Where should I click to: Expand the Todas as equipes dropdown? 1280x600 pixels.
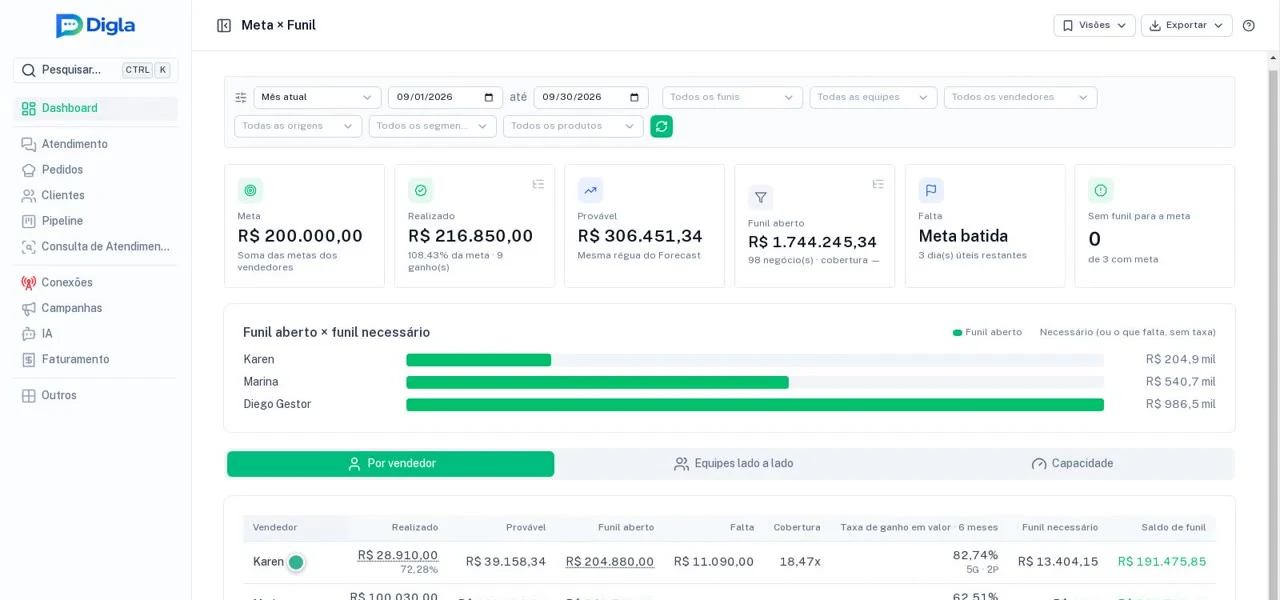click(873, 97)
